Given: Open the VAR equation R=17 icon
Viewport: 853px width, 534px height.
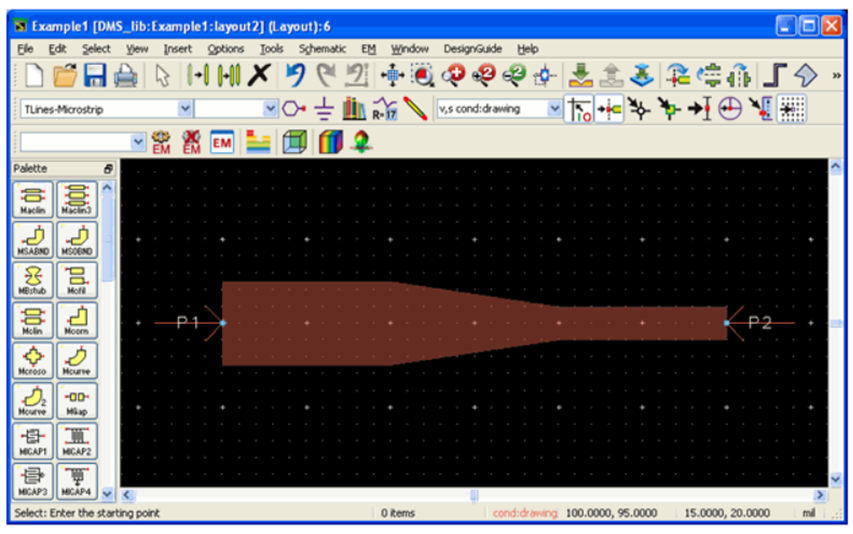Looking at the screenshot, I should click(385, 109).
